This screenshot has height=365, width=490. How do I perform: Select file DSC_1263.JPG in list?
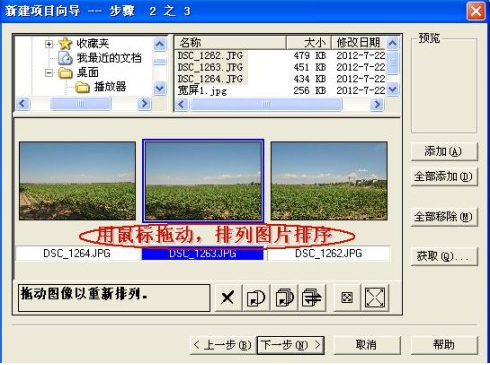211,67
